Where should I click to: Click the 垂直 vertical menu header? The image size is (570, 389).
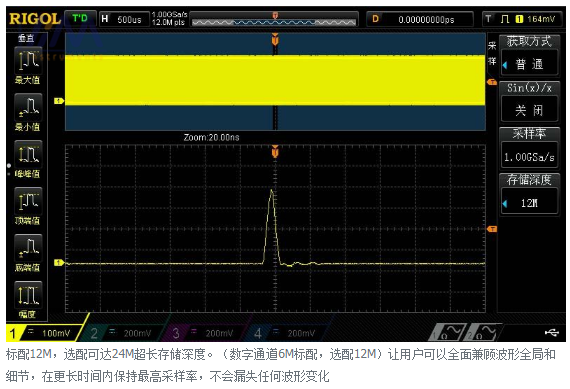coord(26,39)
